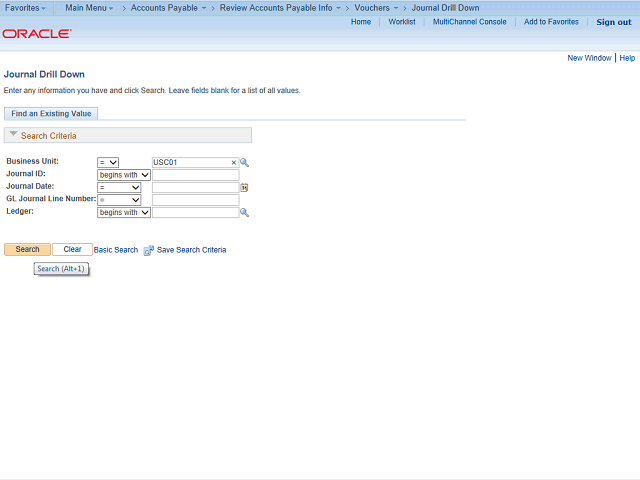Click Save Search Criteria link
This screenshot has width=640, height=480.
coord(191,250)
